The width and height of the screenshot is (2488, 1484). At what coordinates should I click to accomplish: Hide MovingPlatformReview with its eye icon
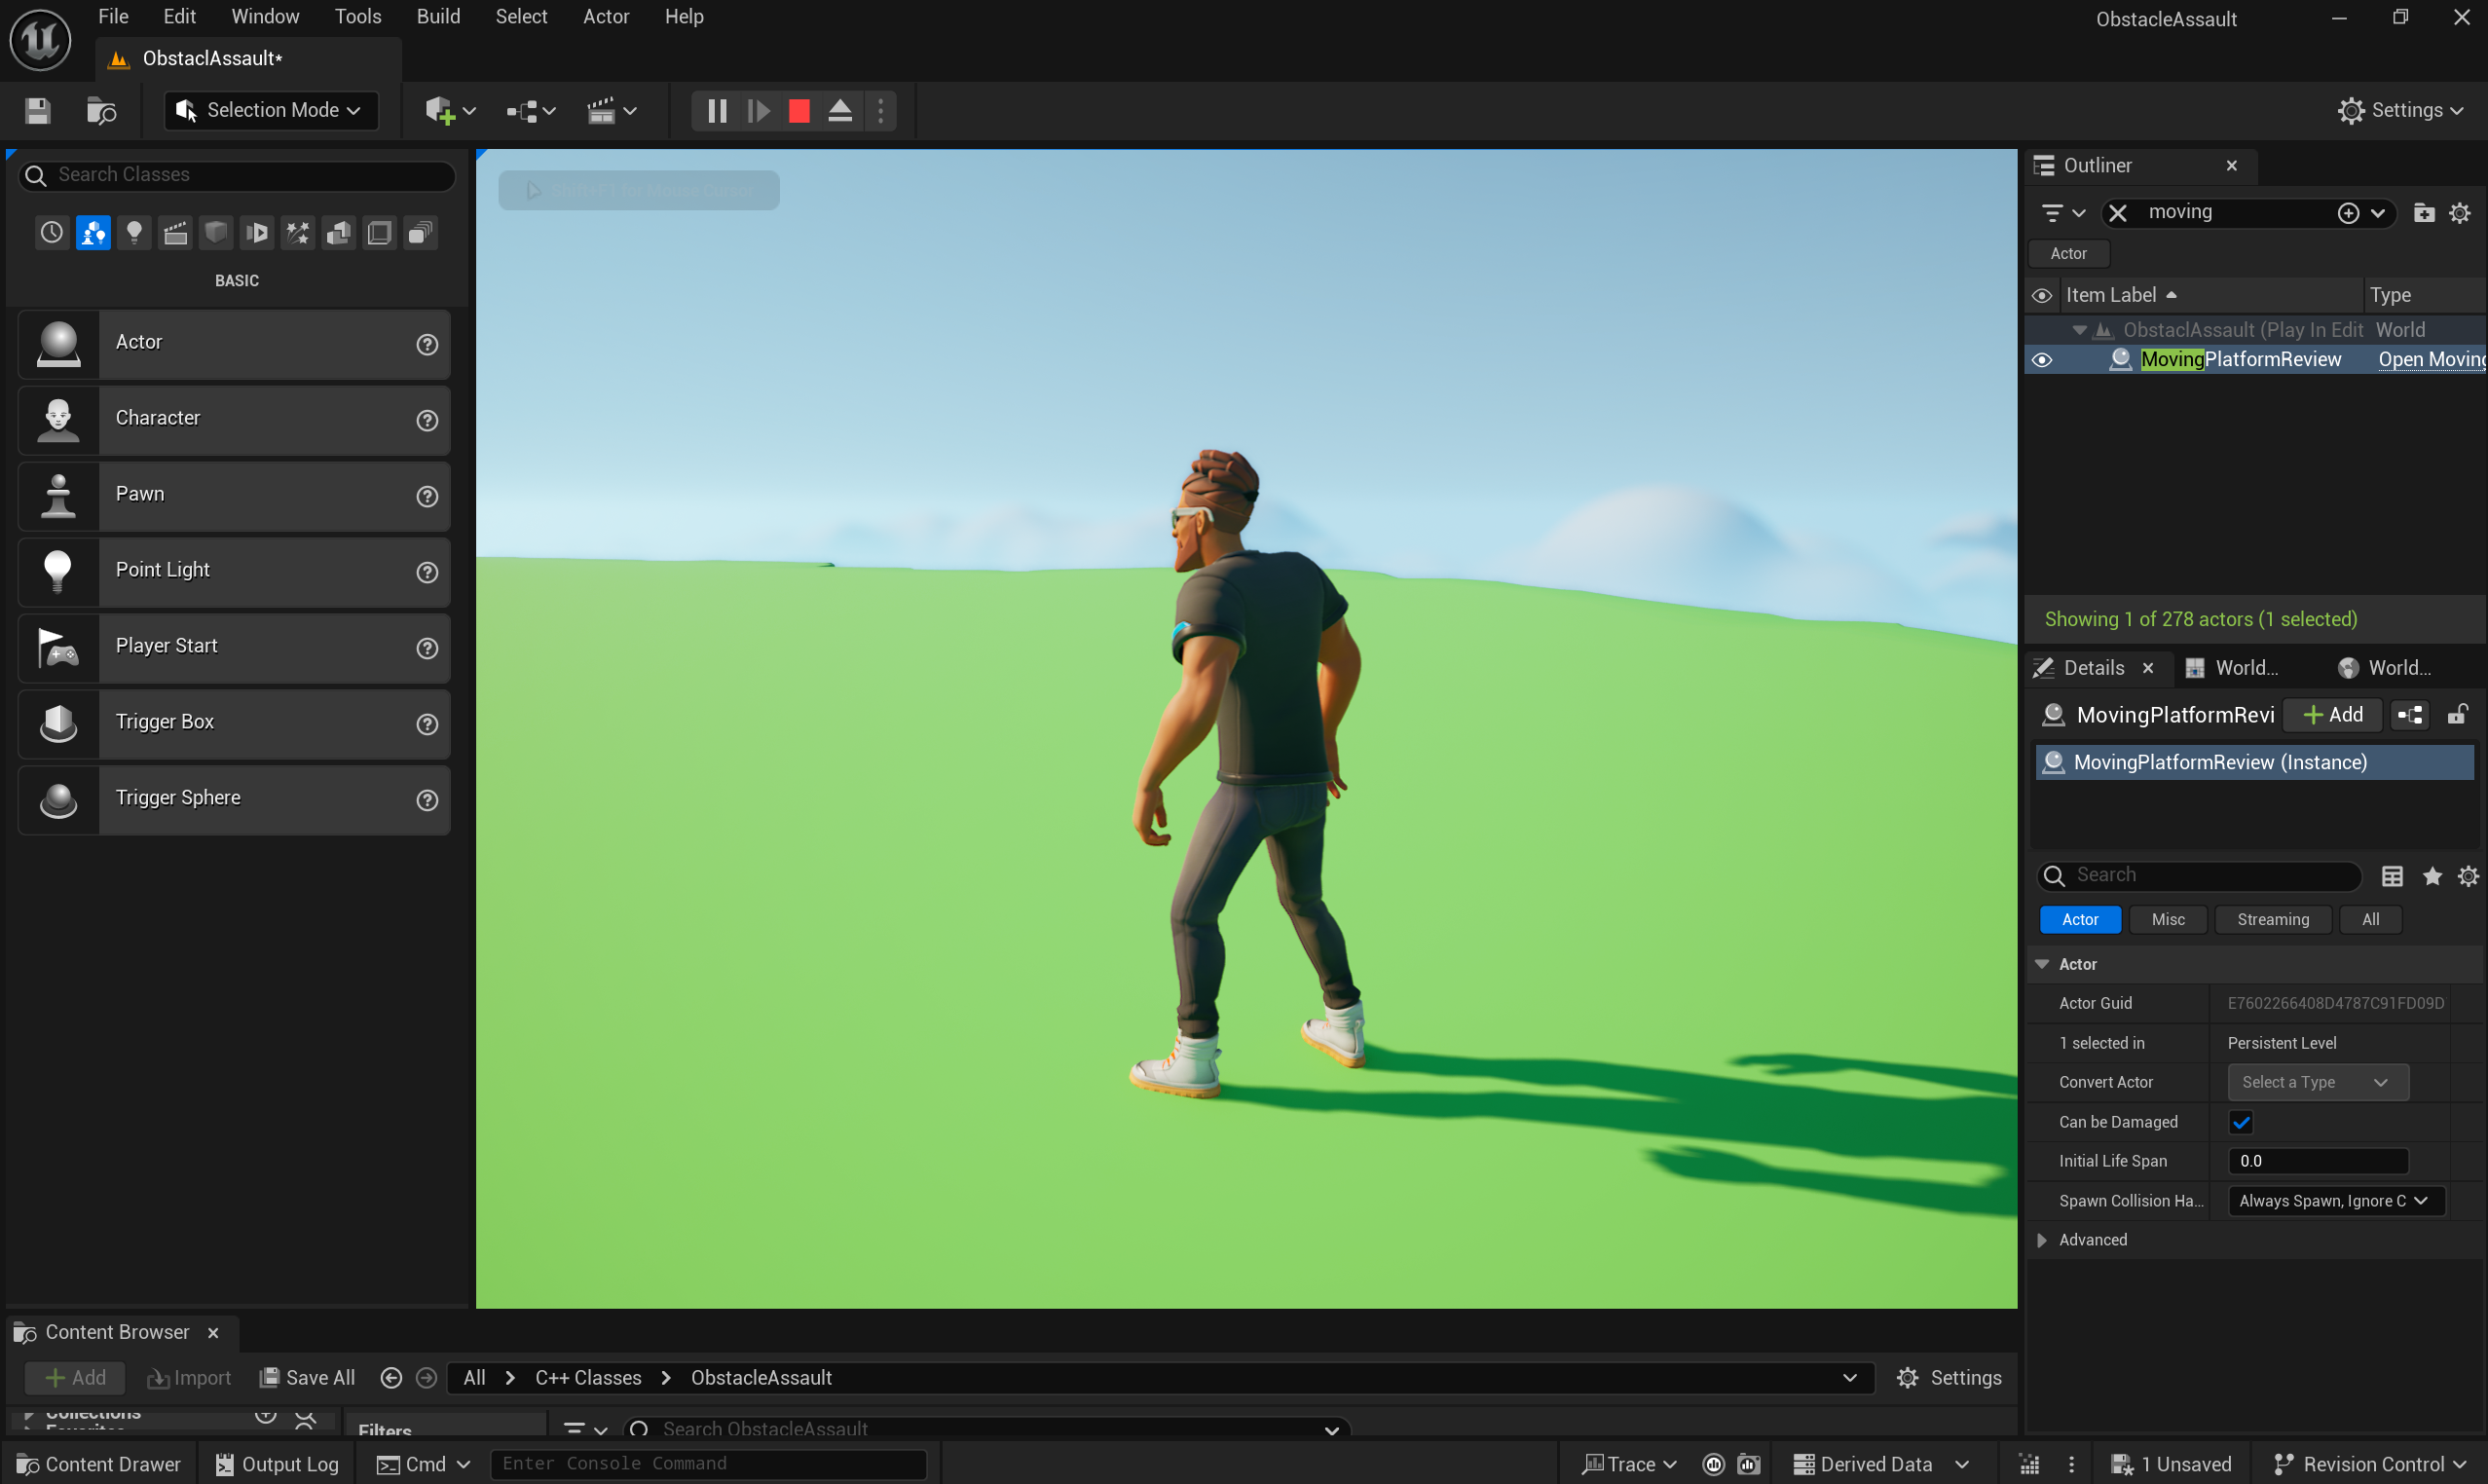pyautogui.click(x=2042, y=360)
